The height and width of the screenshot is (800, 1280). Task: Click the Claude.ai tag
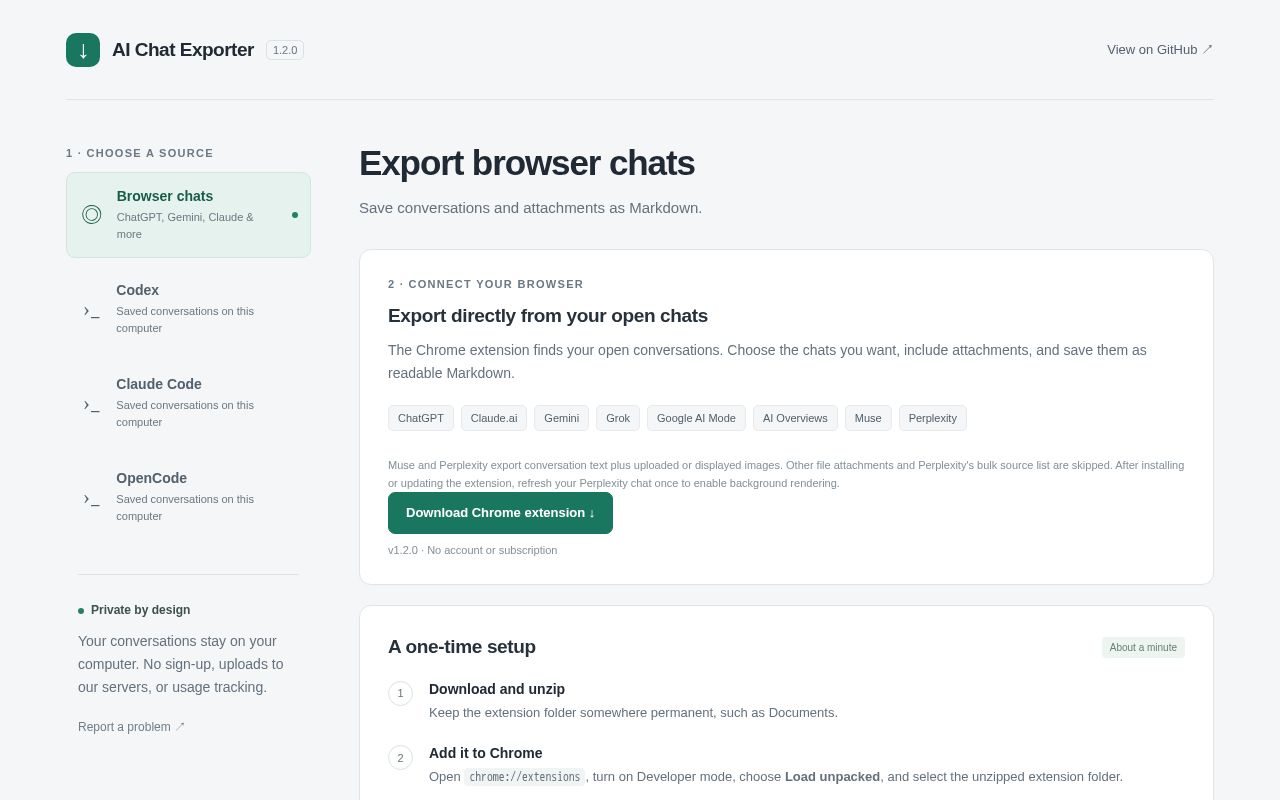coord(494,418)
